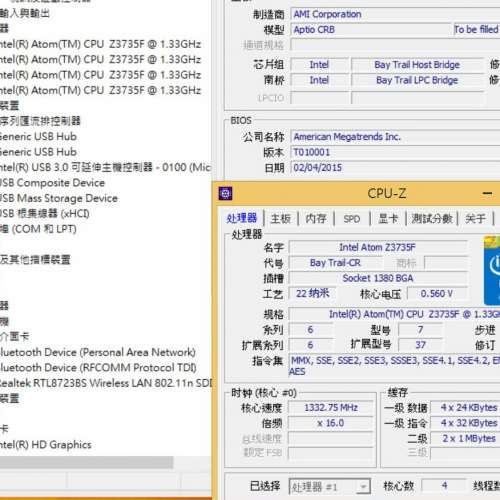Click the horizontal scrollbar in Device Manager
Screen dimensions: 500x500
[87, 463]
